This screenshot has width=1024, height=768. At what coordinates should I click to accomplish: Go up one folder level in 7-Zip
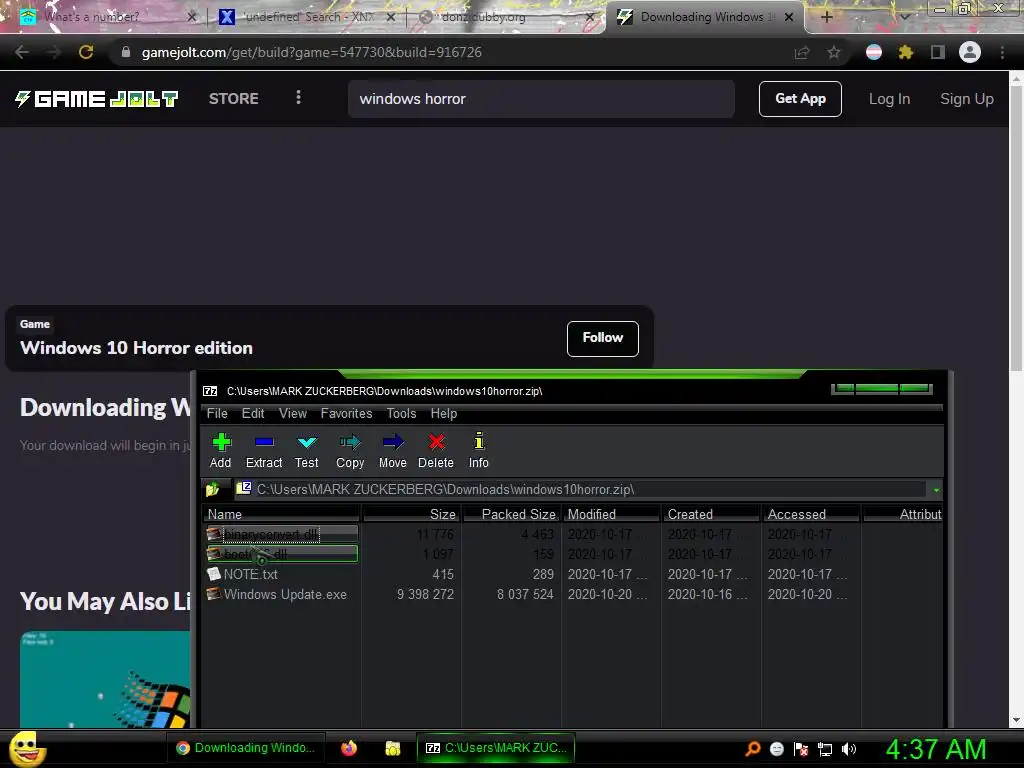pos(213,489)
